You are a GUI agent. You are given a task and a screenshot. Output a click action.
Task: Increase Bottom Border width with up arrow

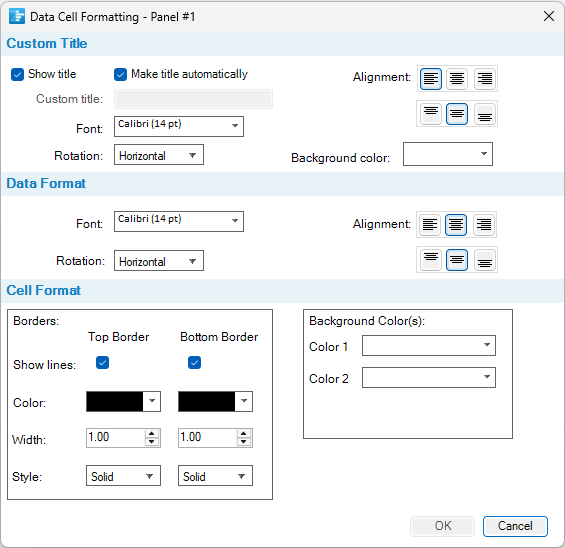[244, 433]
